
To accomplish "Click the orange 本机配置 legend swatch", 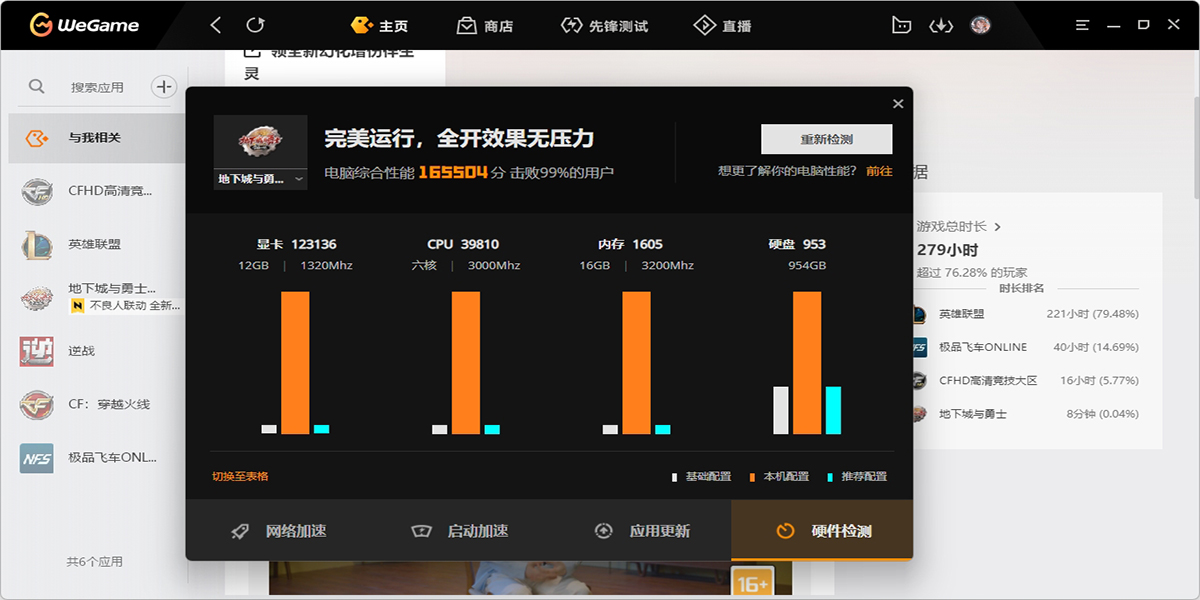I will (x=752, y=477).
